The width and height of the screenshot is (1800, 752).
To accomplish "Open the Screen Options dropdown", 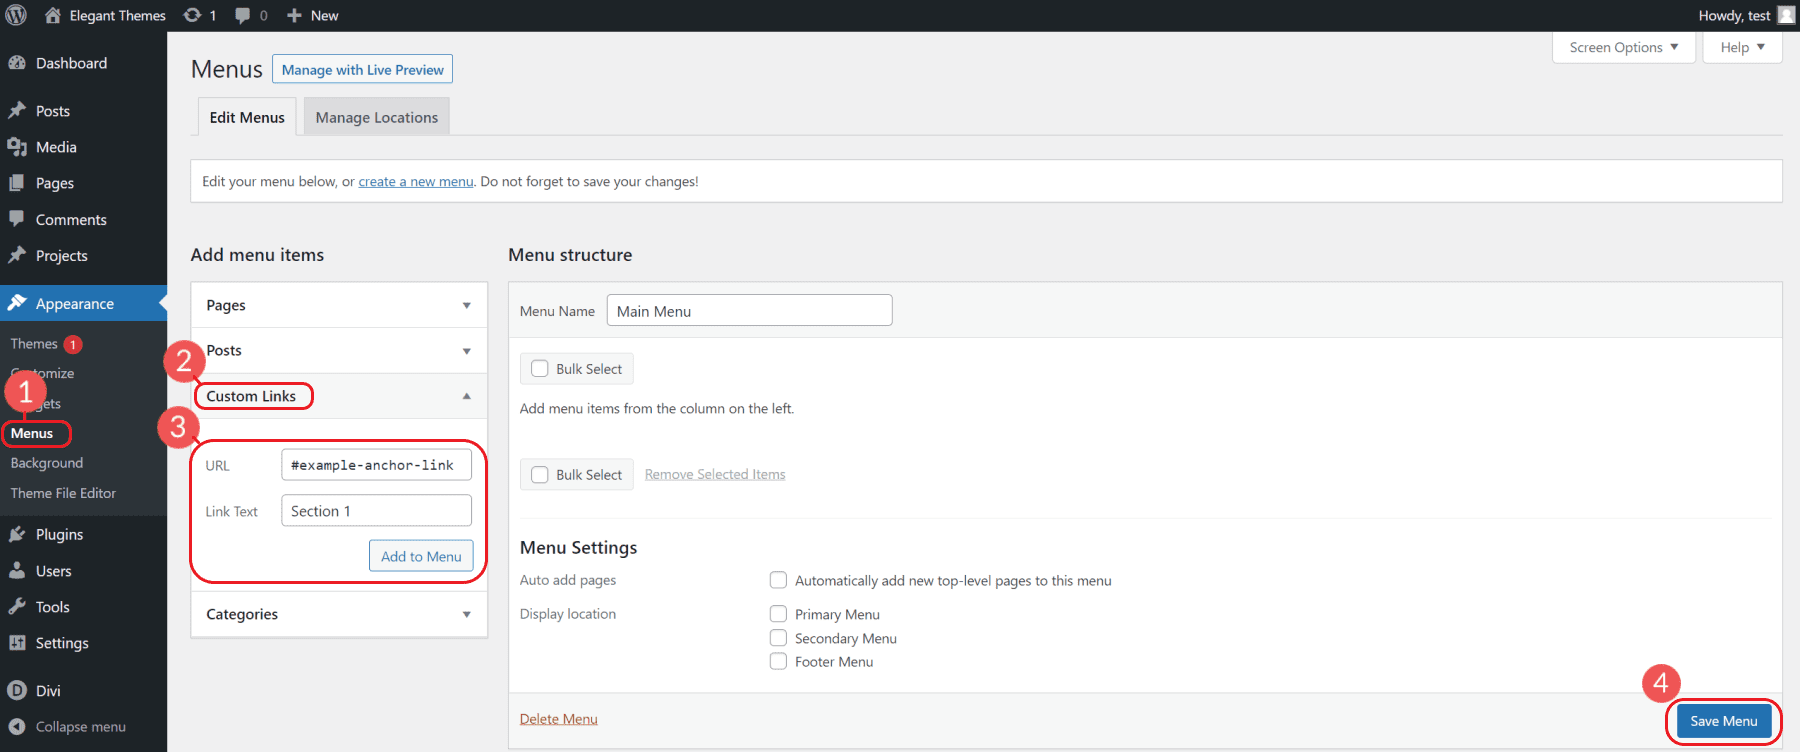I will tap(1622, 47).
